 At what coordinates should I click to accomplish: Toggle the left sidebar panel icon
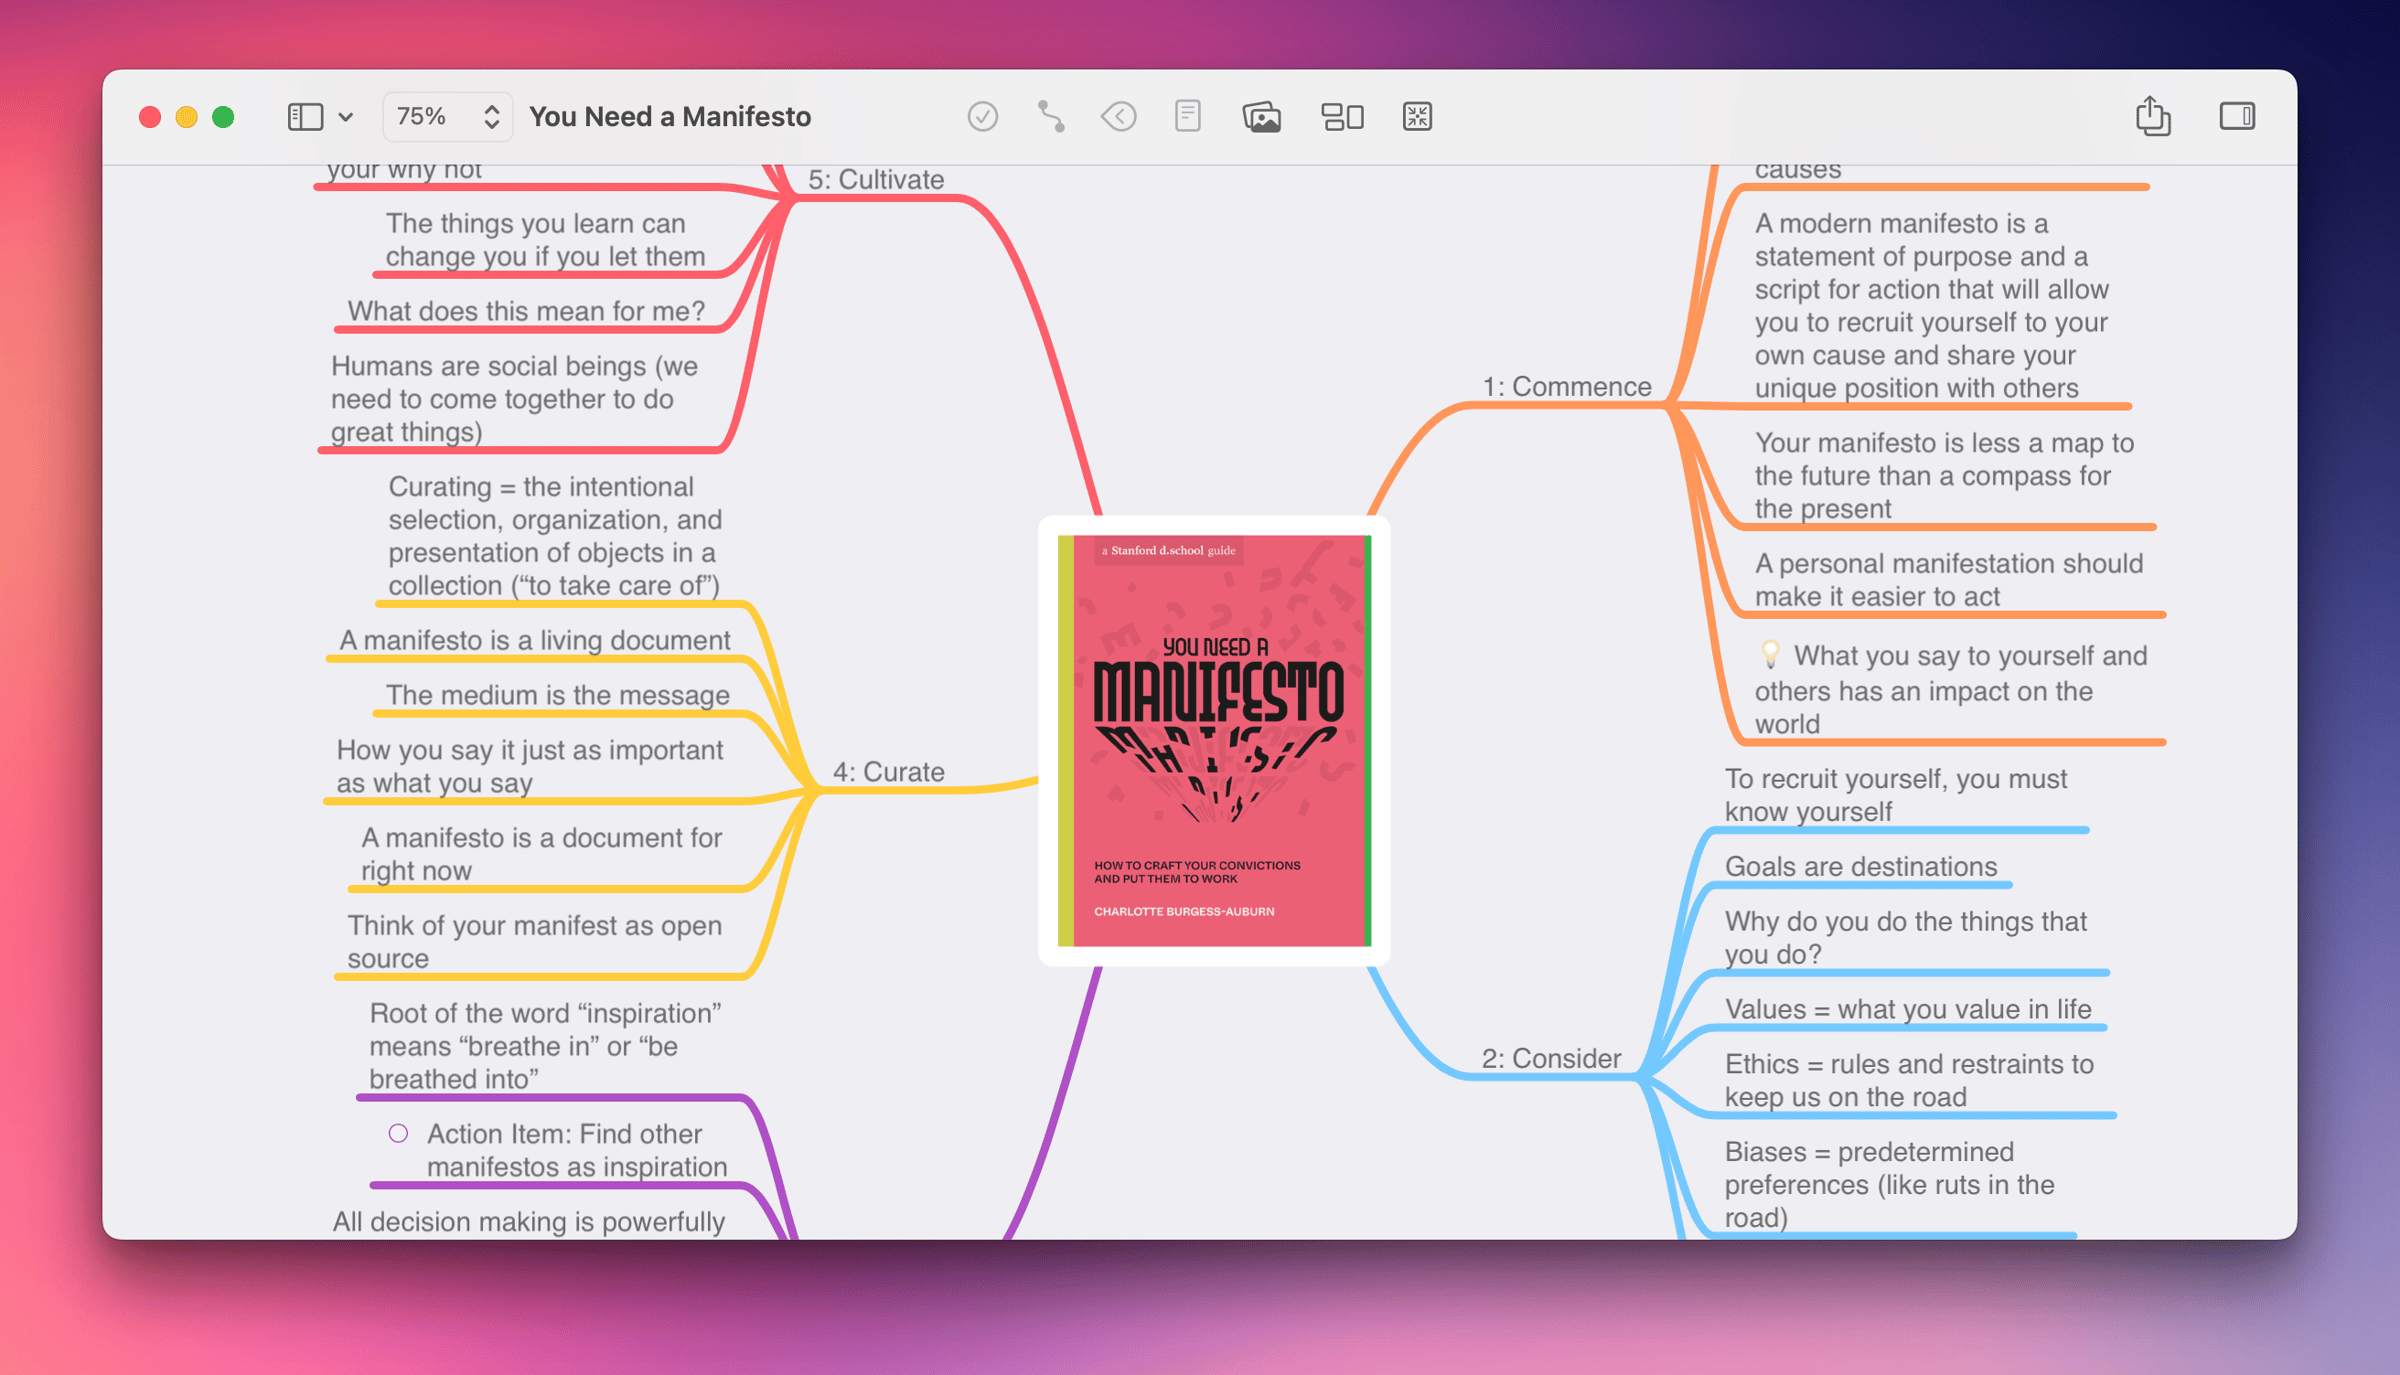[x=305, y=117]
